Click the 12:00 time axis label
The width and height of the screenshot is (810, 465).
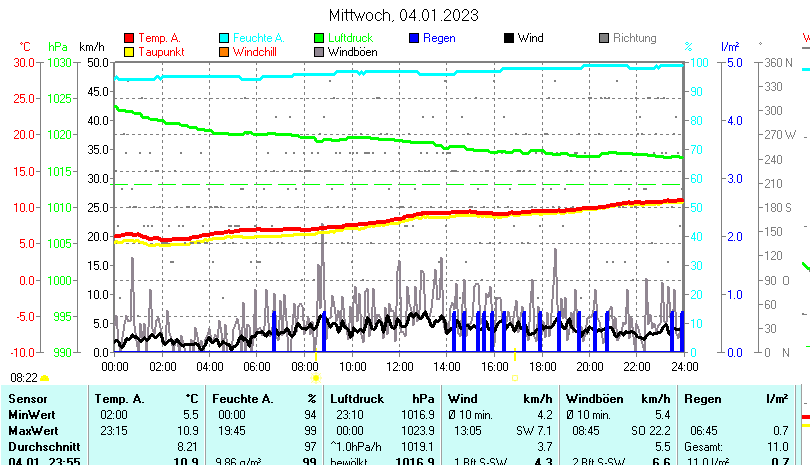pyautogui.click(x=399, y=367)
